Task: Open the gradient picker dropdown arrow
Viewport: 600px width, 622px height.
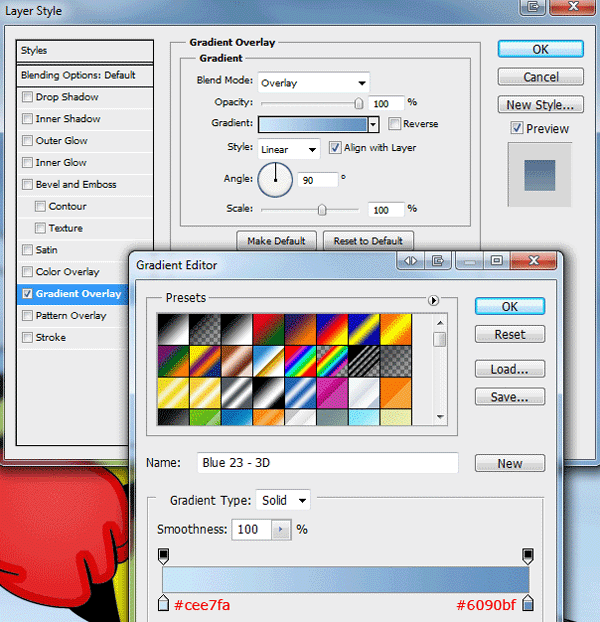Action: (x=373, y=124)
